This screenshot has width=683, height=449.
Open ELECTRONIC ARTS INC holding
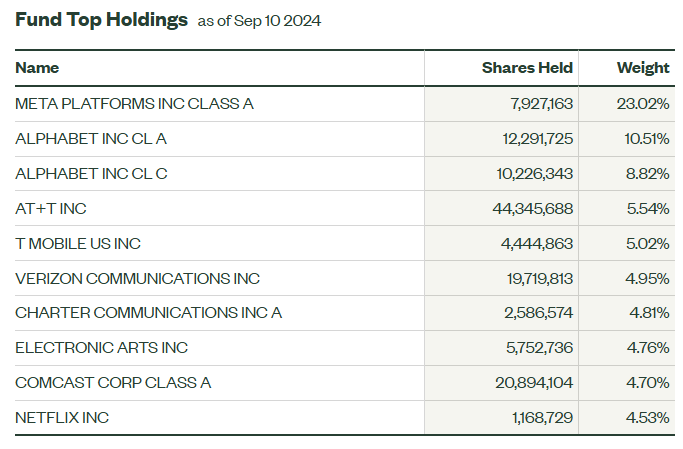coord(101,348)
